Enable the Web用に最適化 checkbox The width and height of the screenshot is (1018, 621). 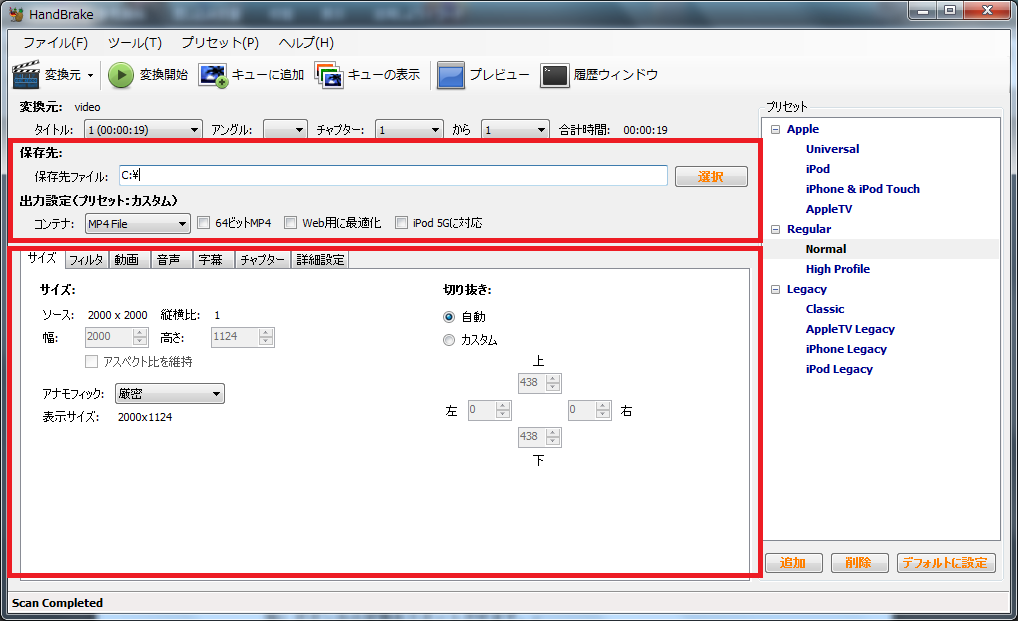[291, 223]
